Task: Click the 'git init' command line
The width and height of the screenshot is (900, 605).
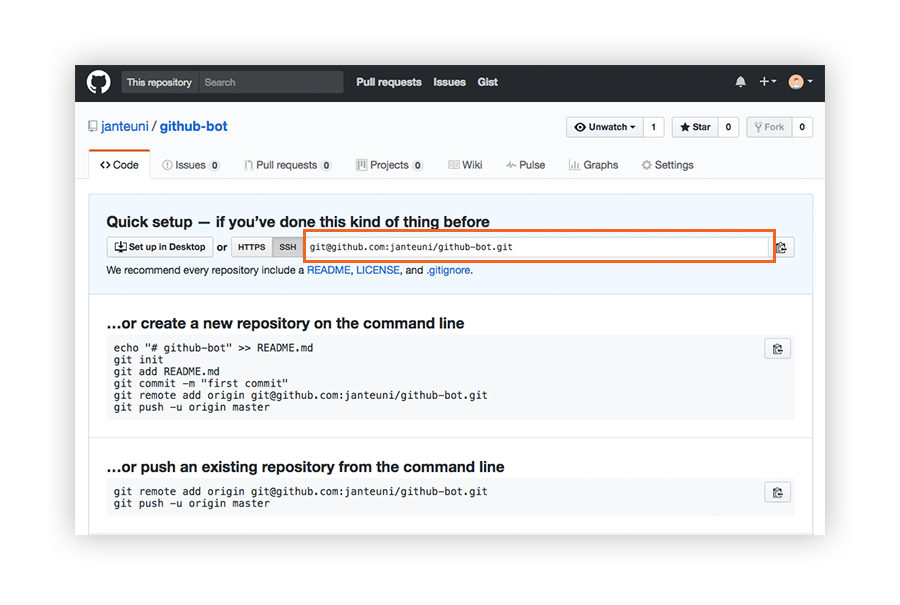Action: [x=138, y=360]
